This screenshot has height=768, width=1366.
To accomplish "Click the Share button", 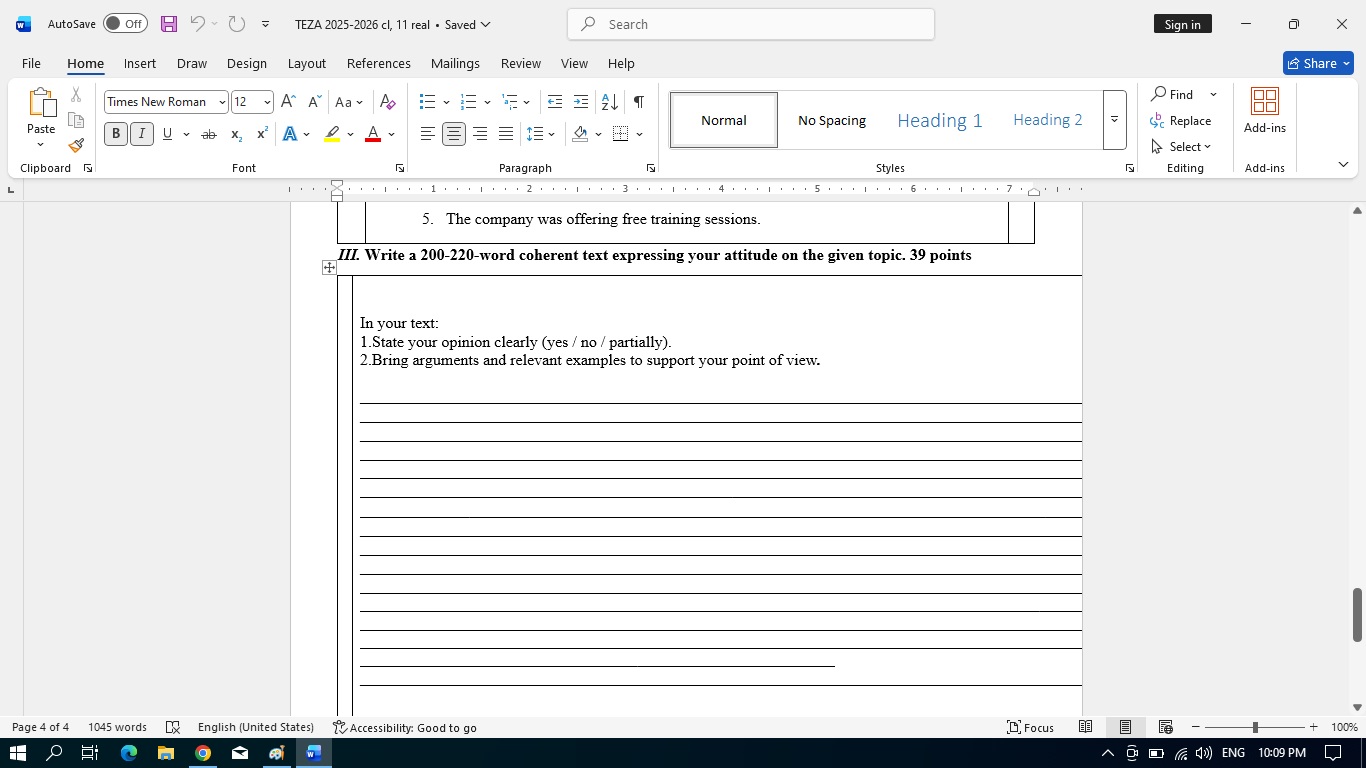I will [x=1317, y=63].
